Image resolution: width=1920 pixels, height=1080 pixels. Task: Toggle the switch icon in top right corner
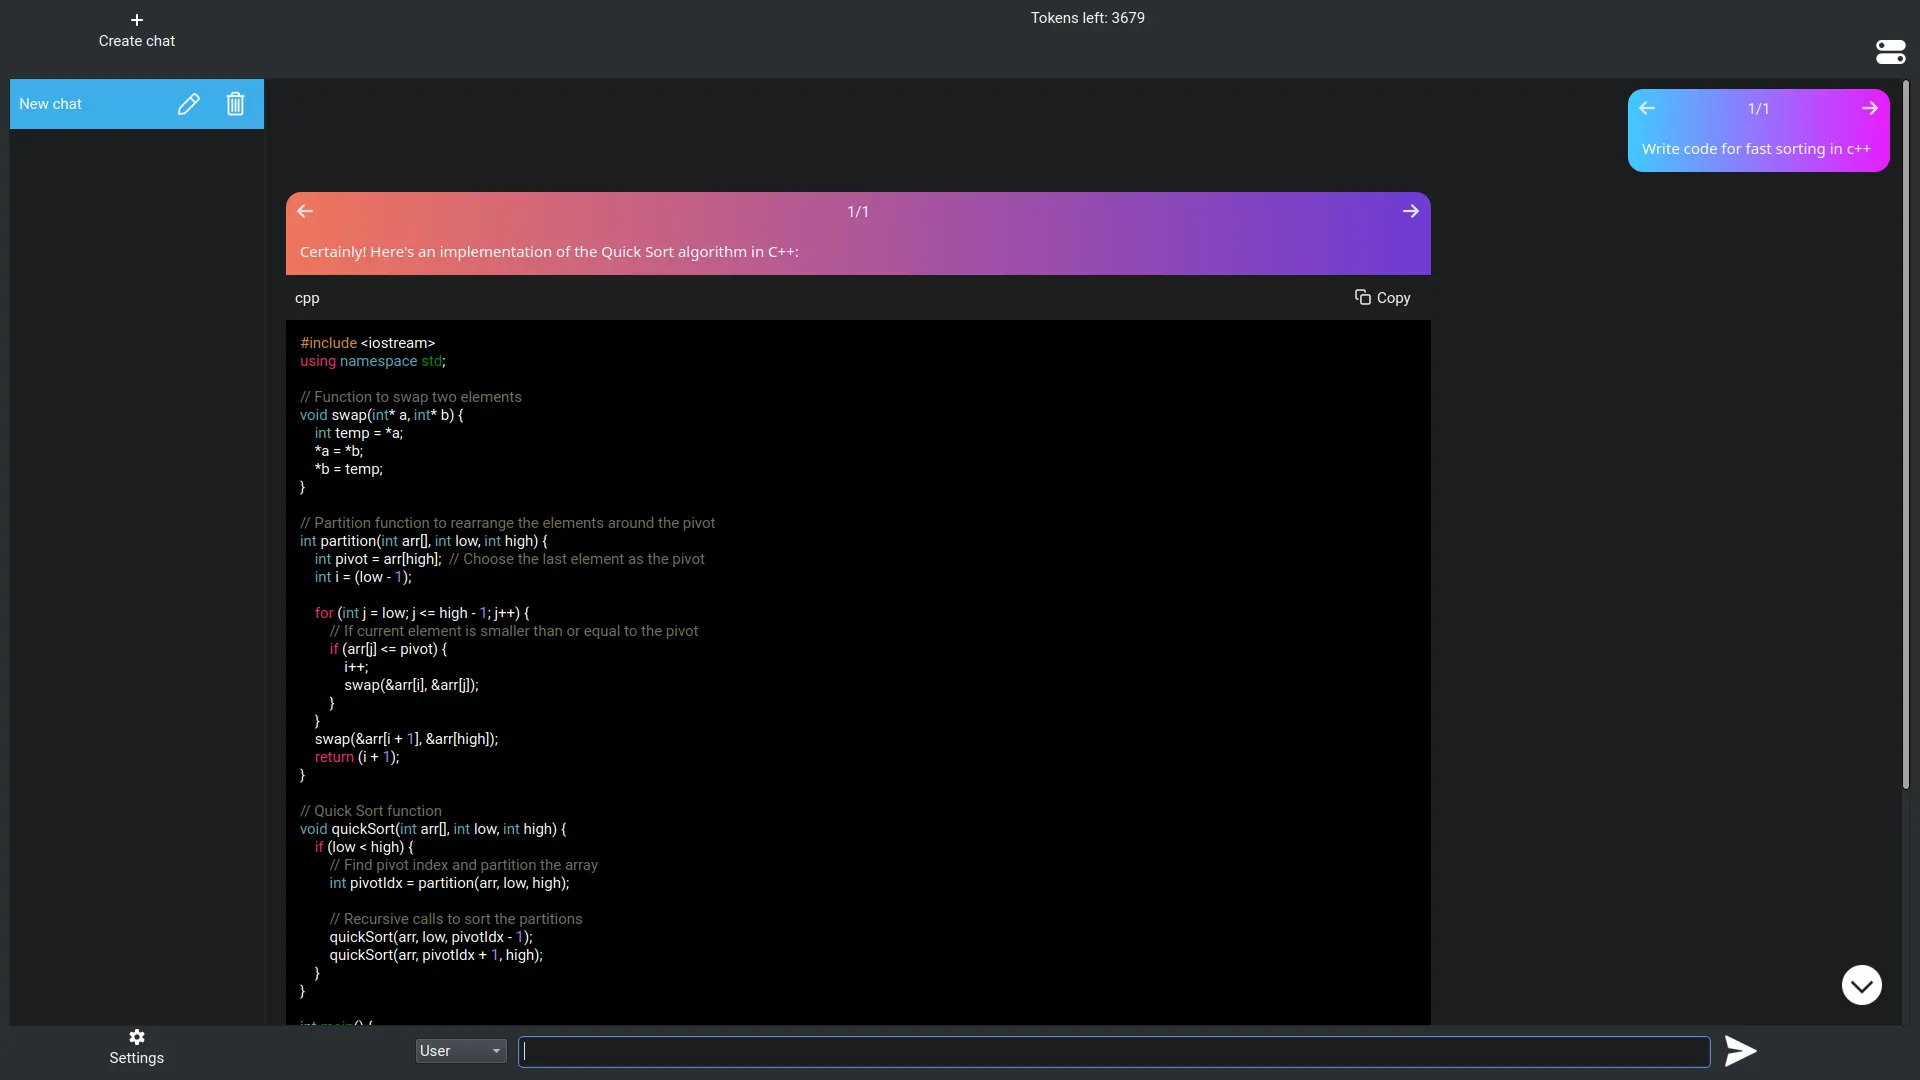tap(1891, 52)
